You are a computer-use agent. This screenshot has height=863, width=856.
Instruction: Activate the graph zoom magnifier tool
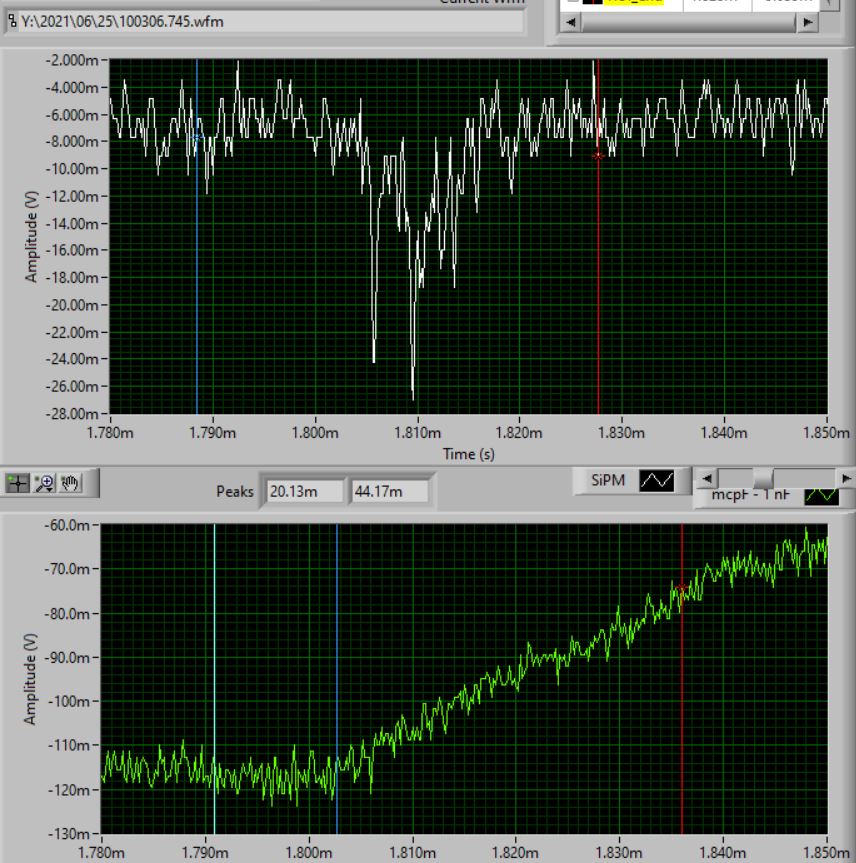[43, 483]
